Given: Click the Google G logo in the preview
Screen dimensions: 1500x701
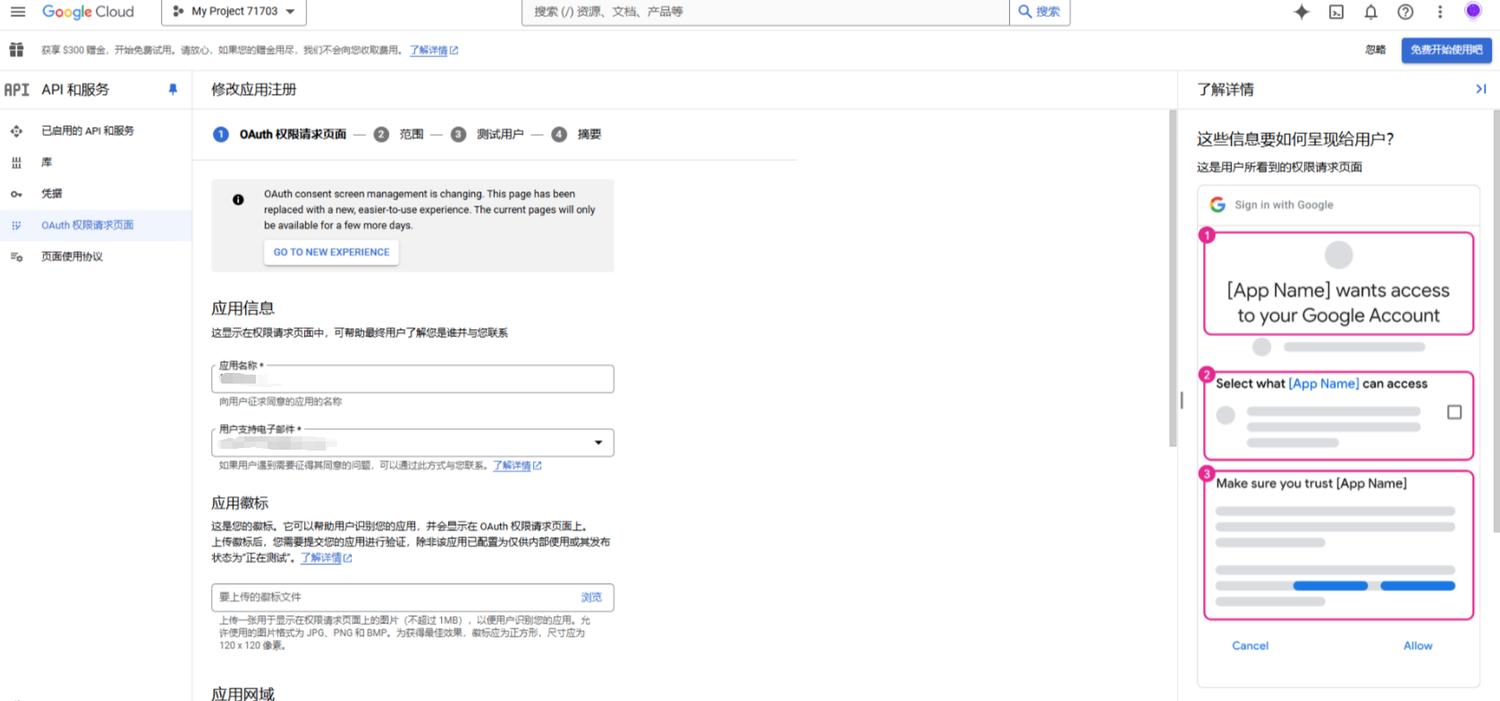Looking at the screenshot, I should point(1217,205).
